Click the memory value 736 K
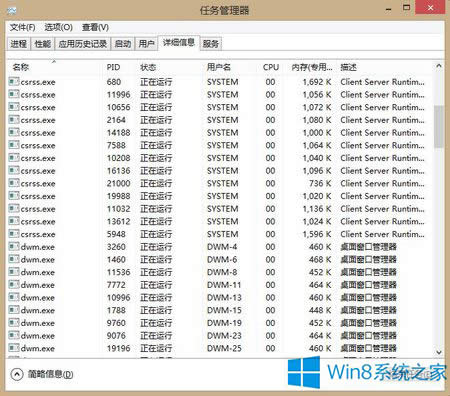This screenshot has width=450, height=396. point(320,183)
